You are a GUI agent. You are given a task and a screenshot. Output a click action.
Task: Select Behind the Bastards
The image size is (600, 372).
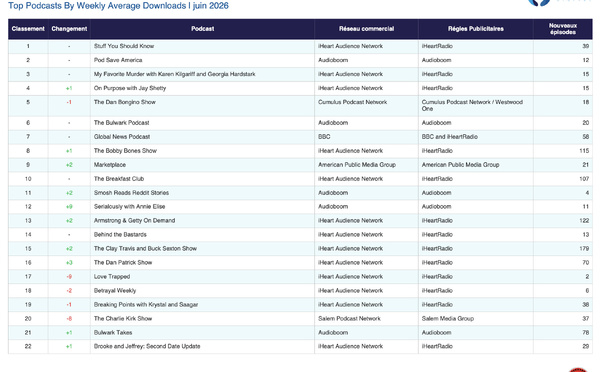click(x=120, y=235)
